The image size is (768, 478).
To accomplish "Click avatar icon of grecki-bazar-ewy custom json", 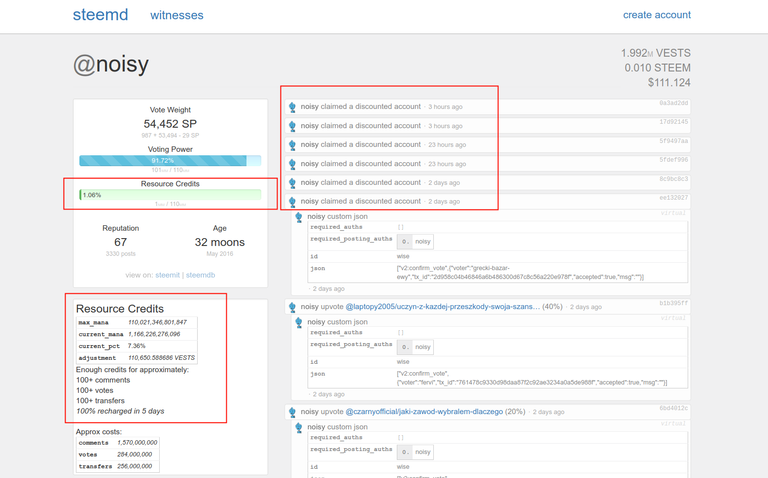I will tap(299, 217).
